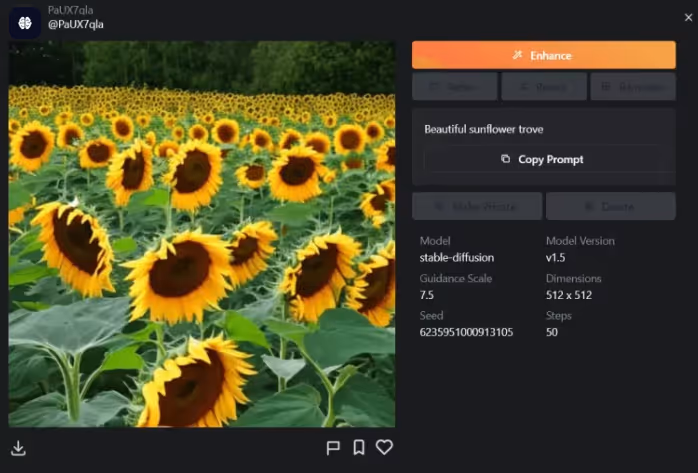Click the copy icon beside Copy Prompt
Screen dimensions: 698x473
pyautogui.click(x=505, y=158)
